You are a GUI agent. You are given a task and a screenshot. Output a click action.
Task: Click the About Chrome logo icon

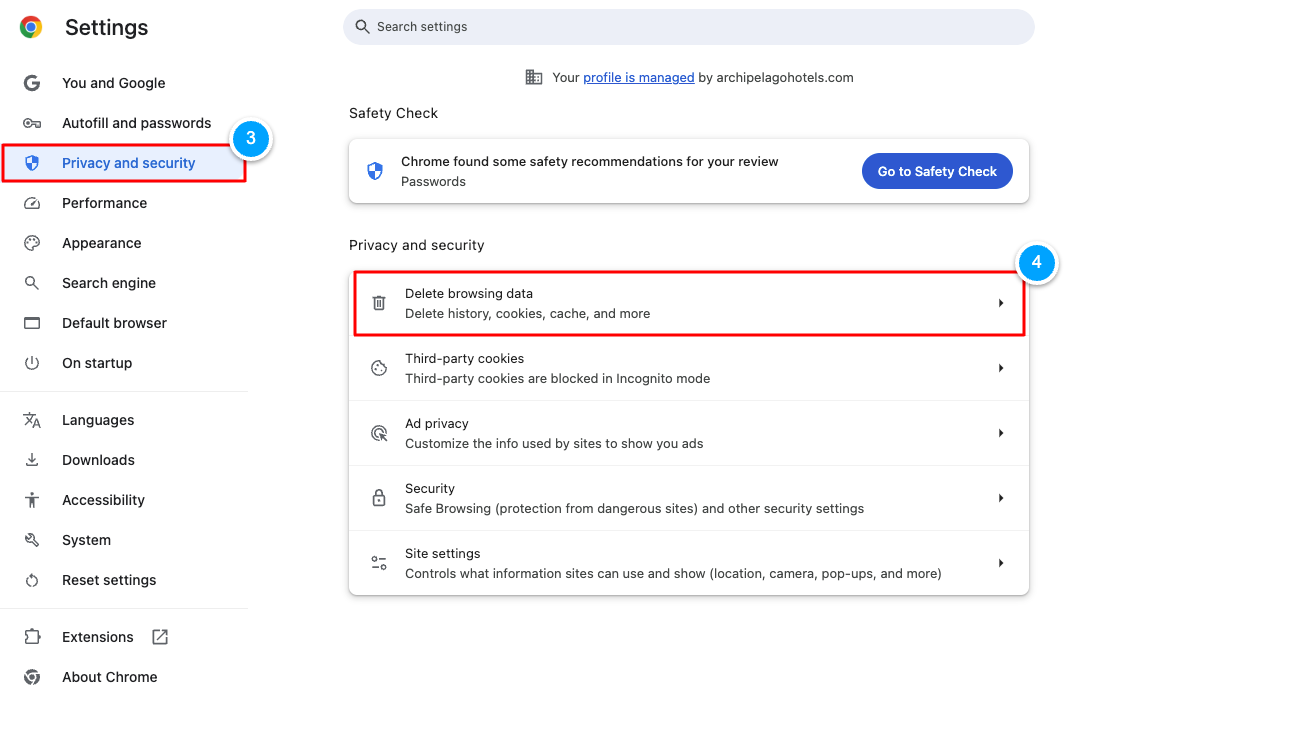pyautogui.click(x=32, y=677)
